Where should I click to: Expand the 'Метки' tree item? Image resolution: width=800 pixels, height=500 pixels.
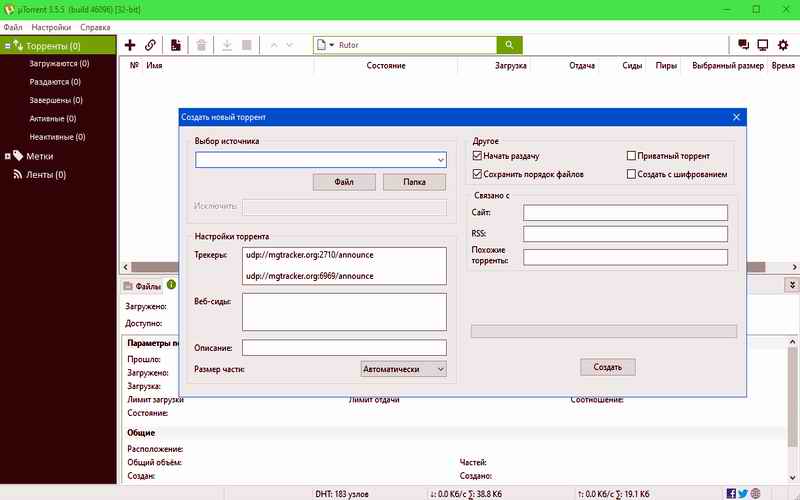click(8, 156)
